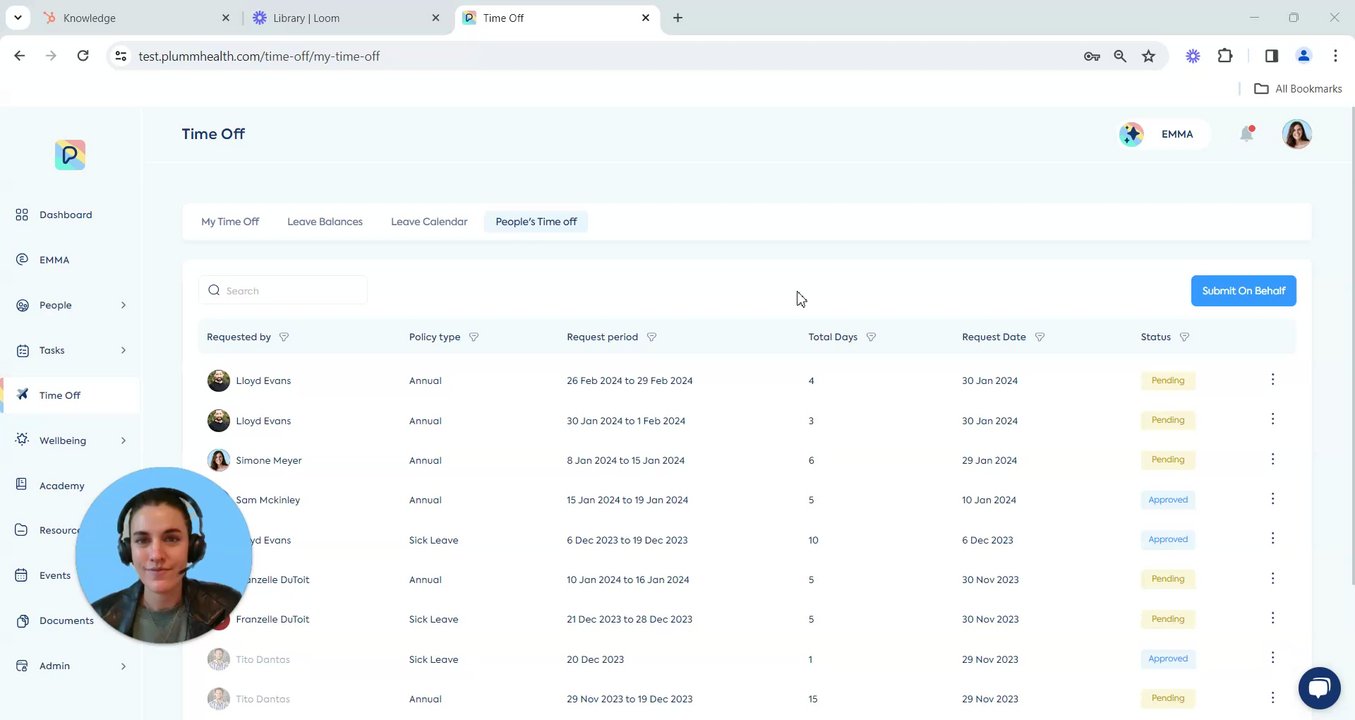Open the Academy sidebar link

click(x=61, y=486)
